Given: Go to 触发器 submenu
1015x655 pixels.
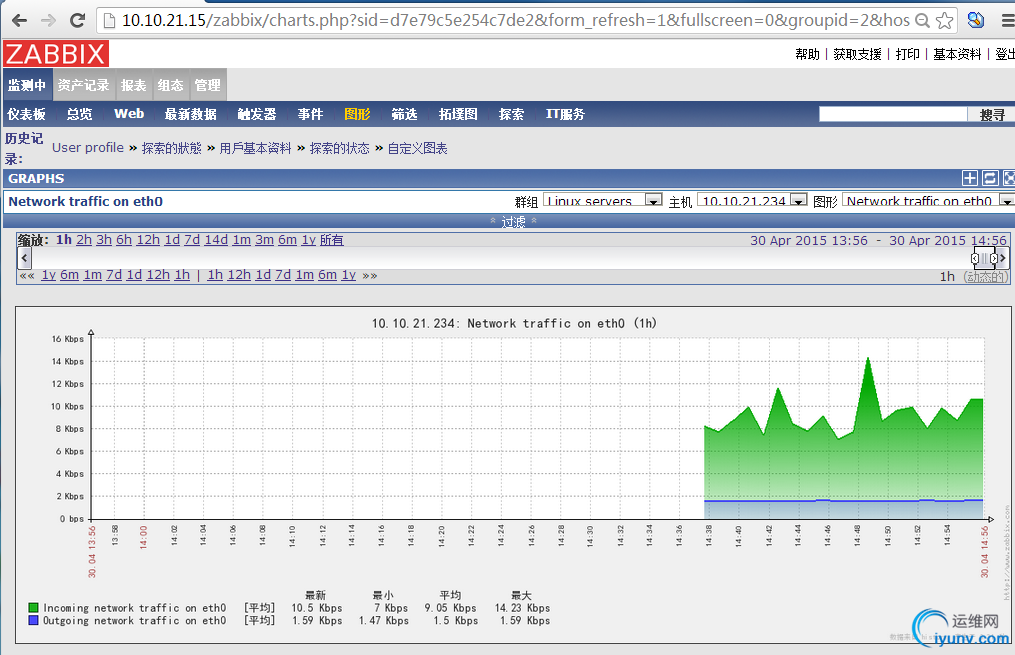Looking at the screenshot, I should tap(257, 115).
